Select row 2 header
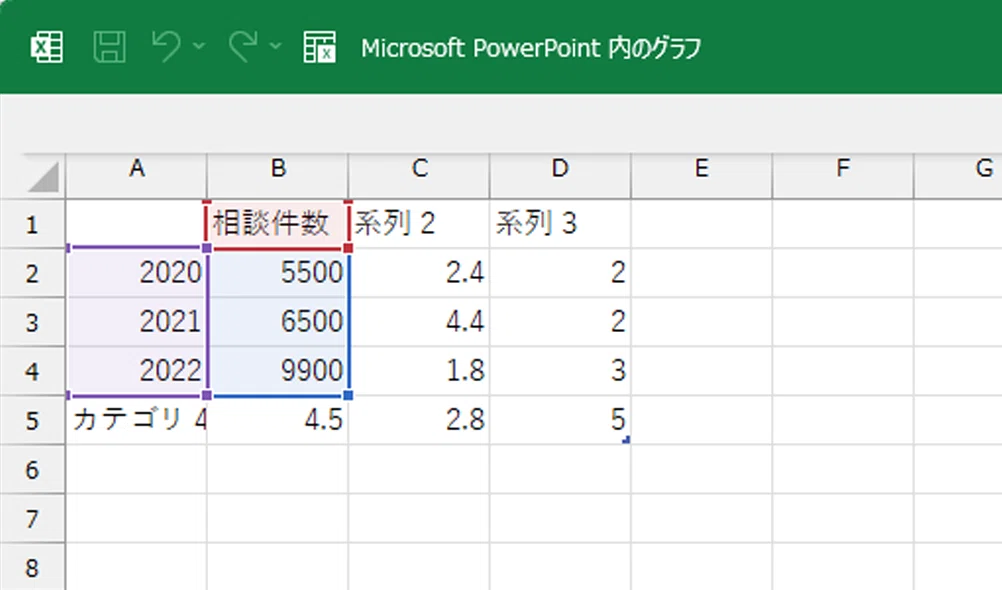The height and width of the screenshot is (590, 1002). click(x=32, y=274)
